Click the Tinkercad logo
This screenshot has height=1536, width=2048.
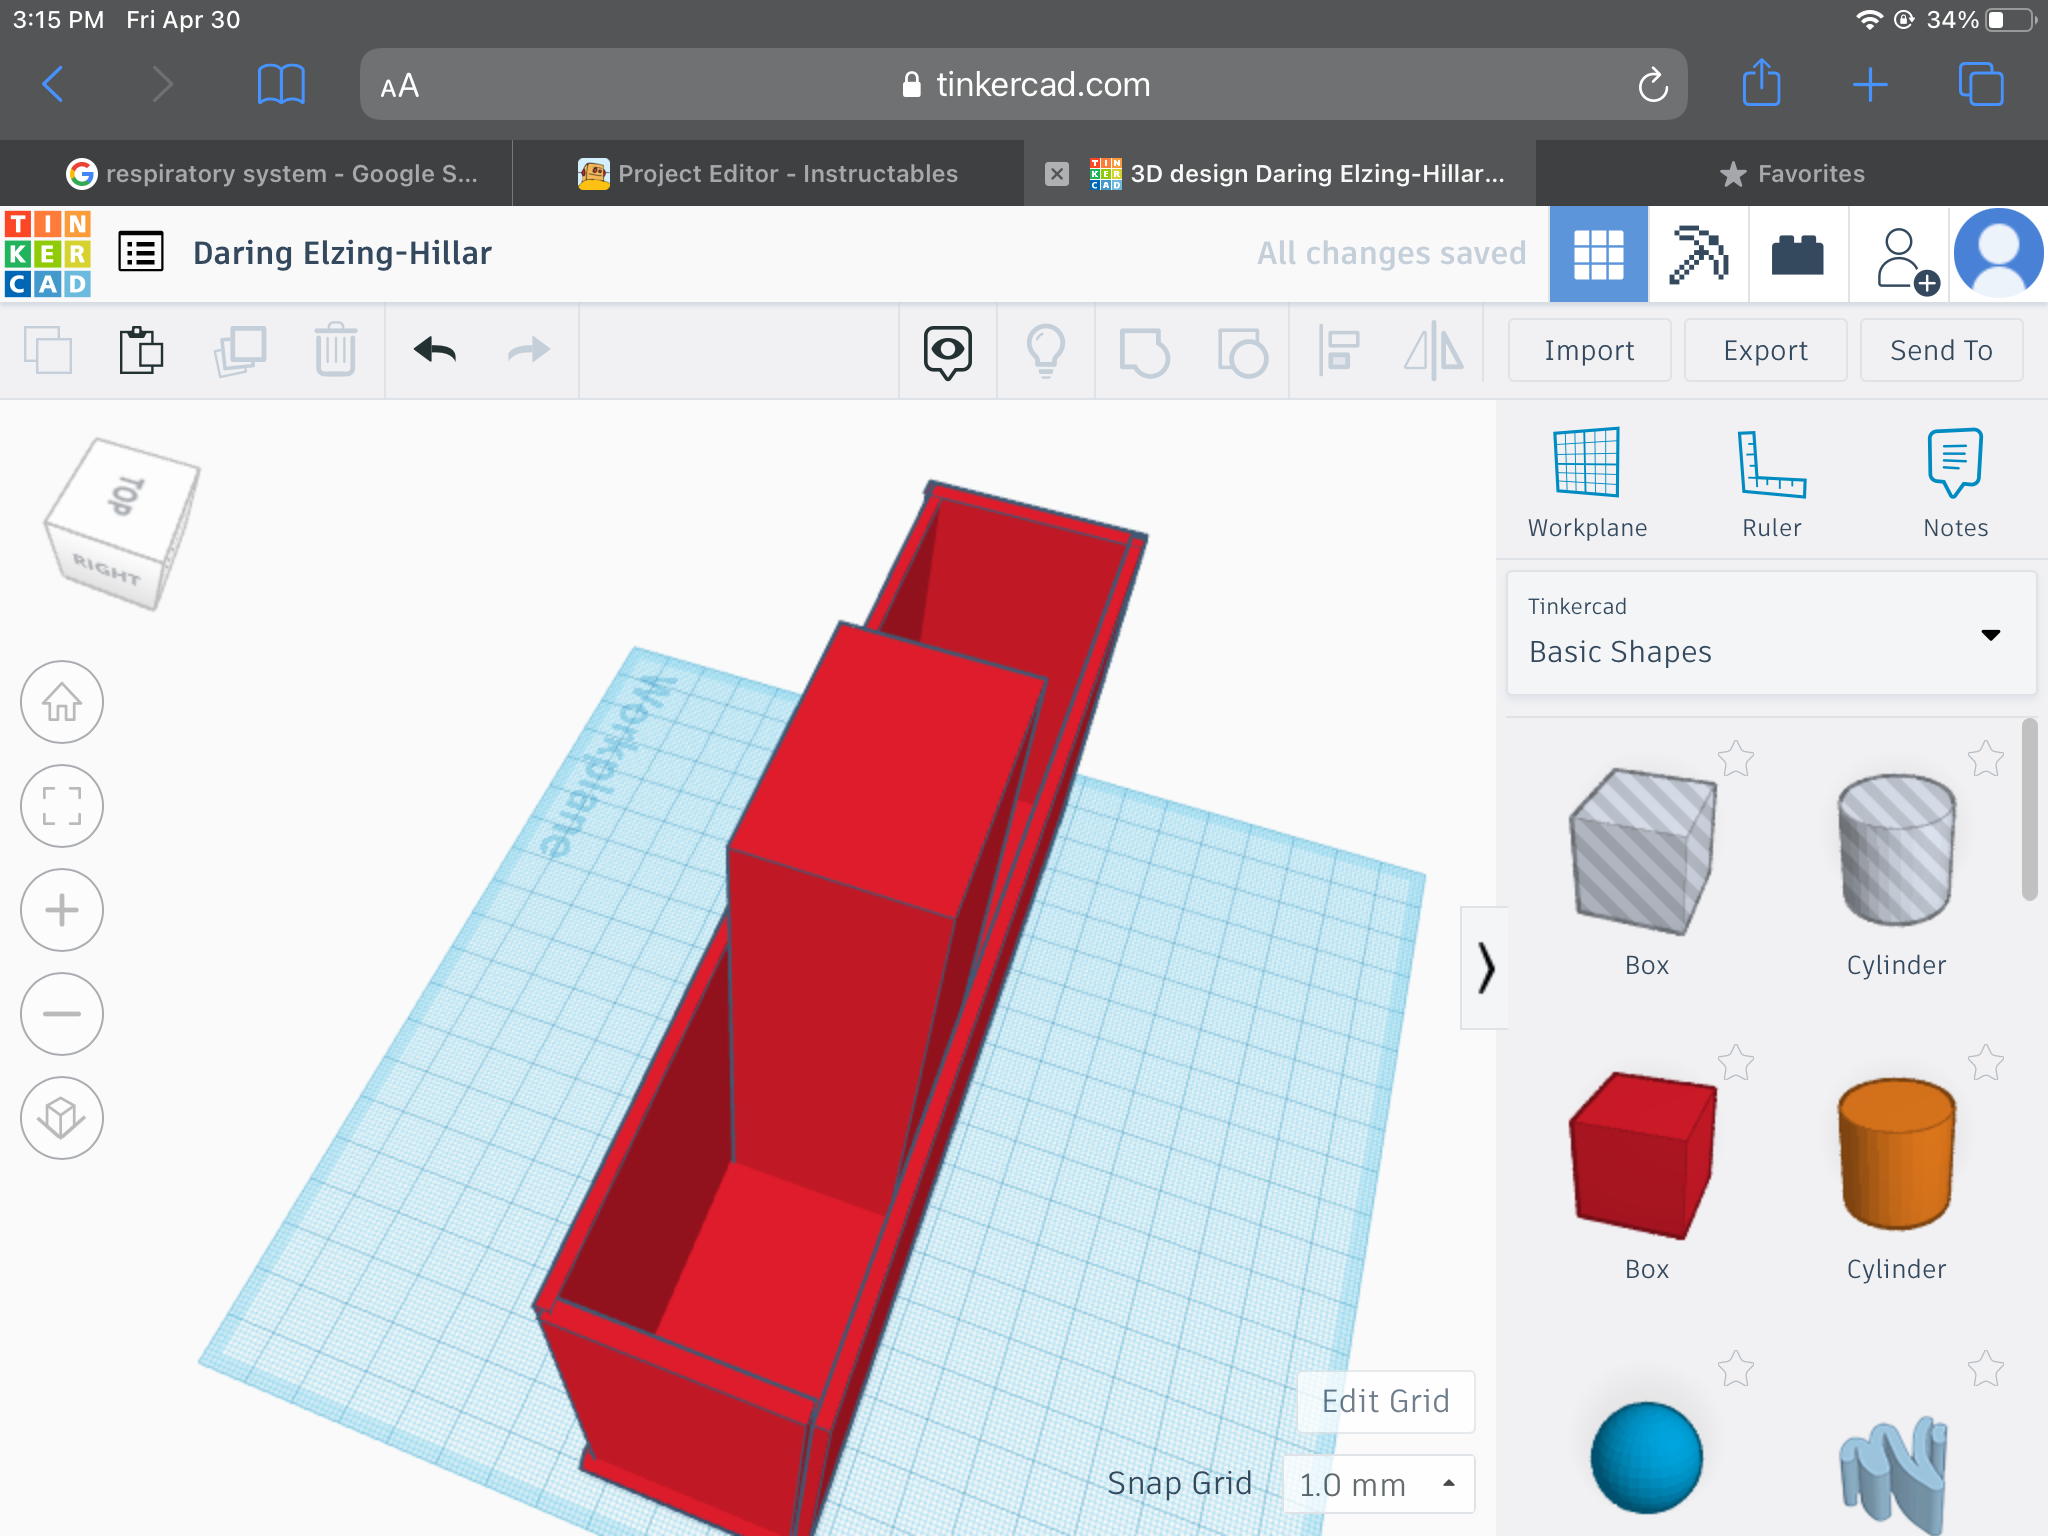click(48, 253)
